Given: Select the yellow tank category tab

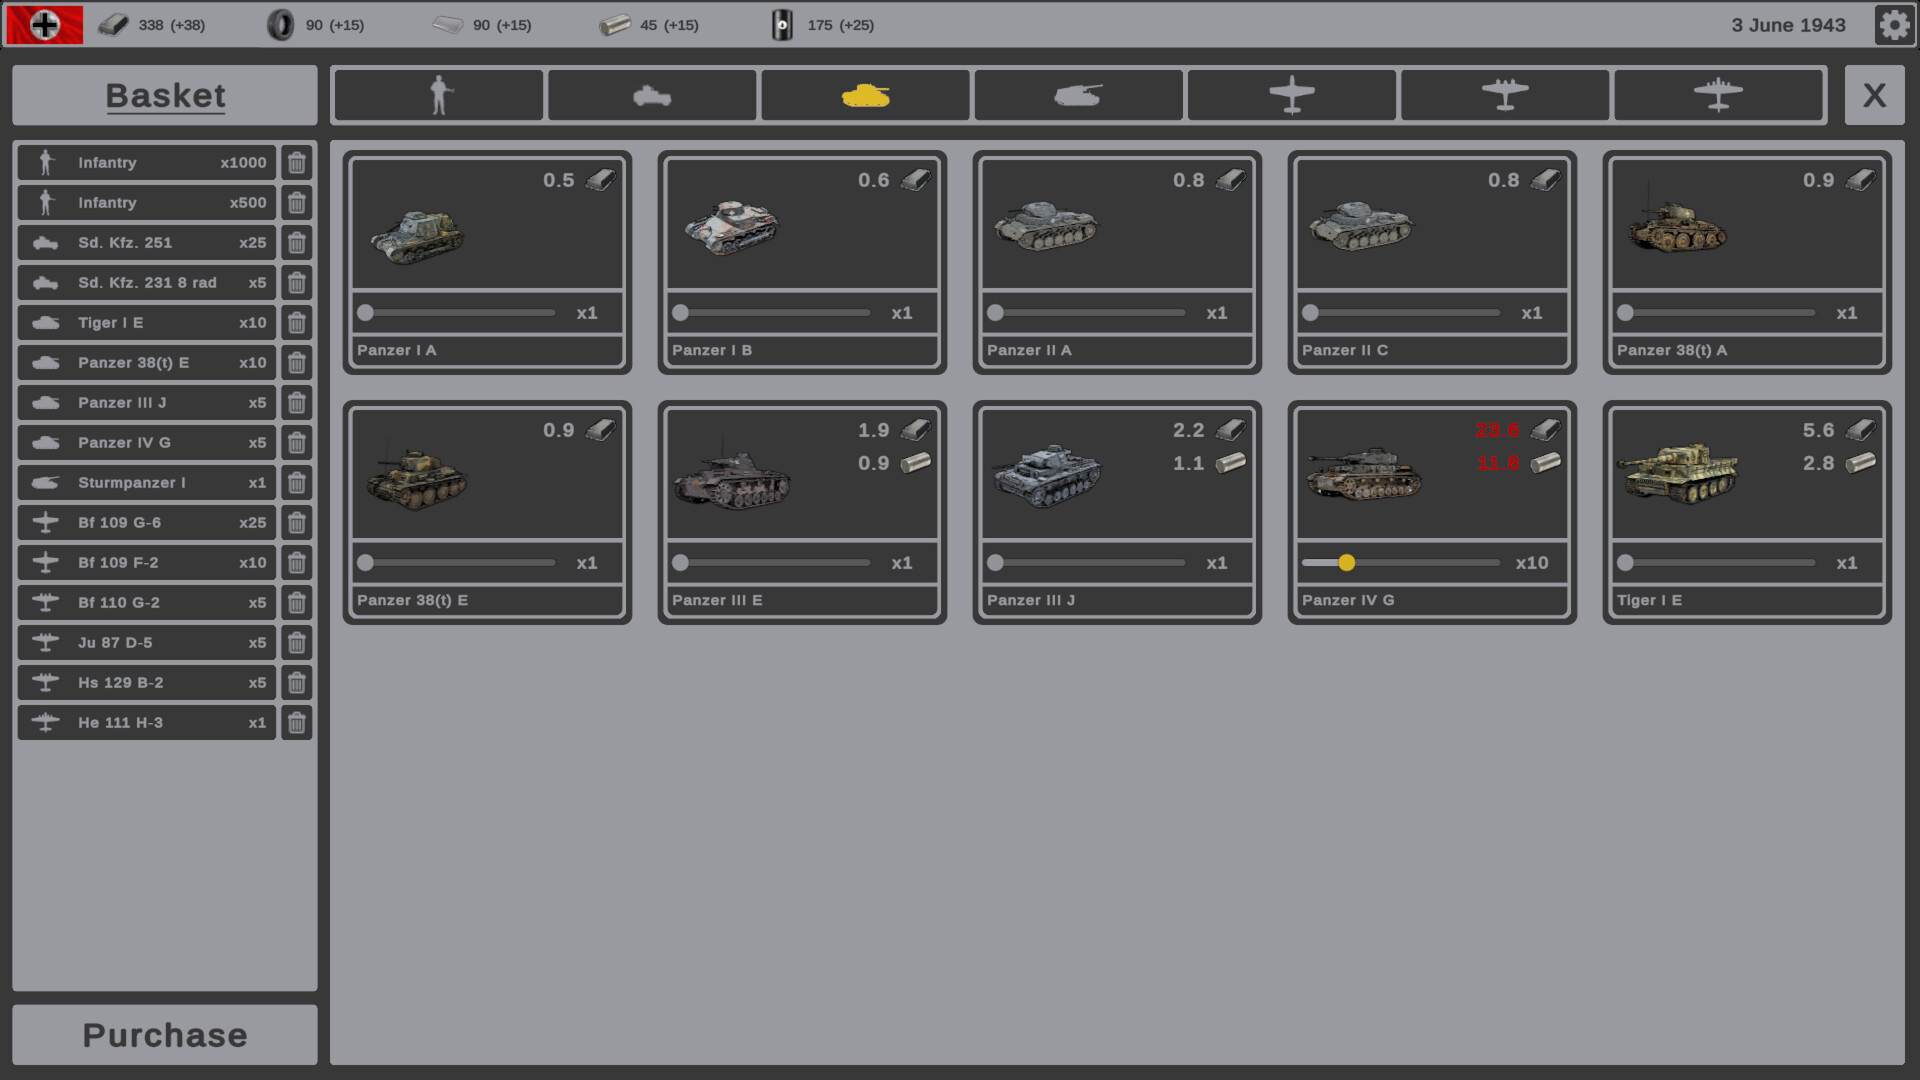Looking at the screenshot, I should click(x=865, y=96).
